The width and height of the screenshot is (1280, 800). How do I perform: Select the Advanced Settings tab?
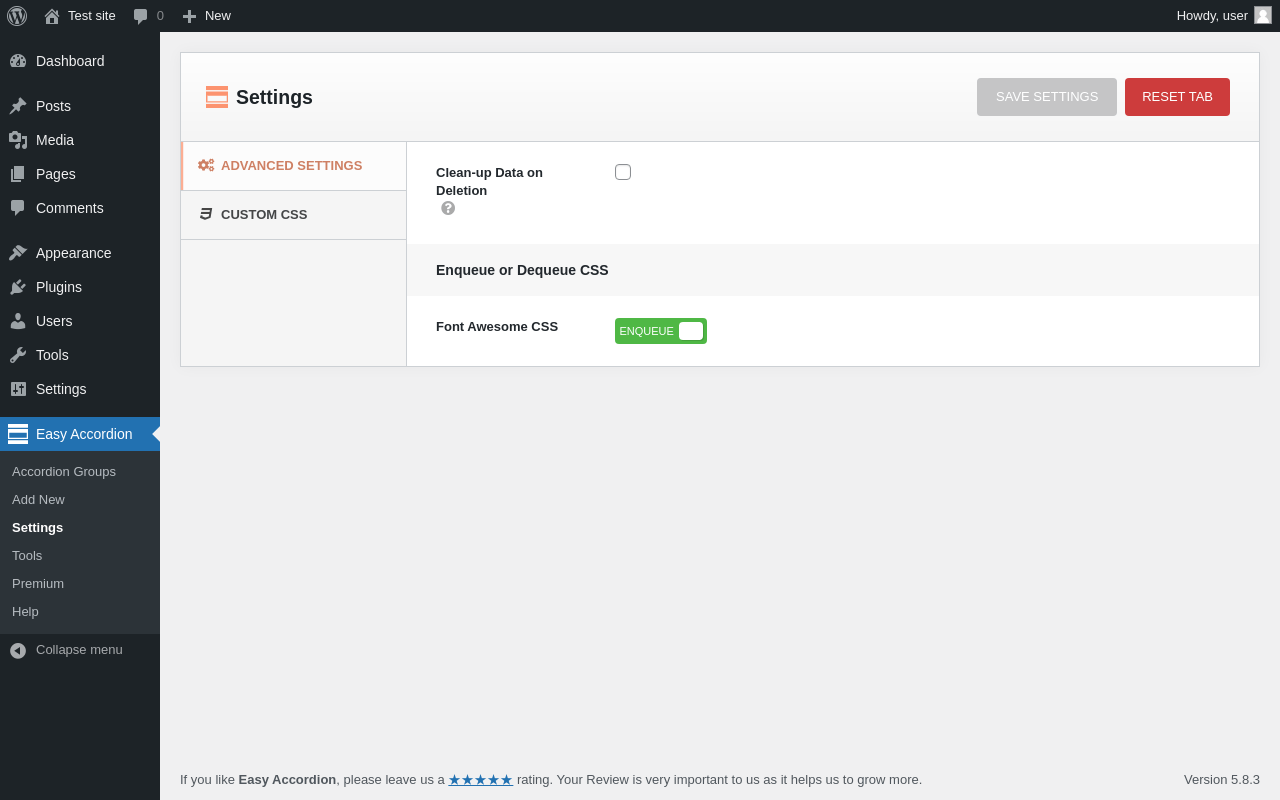pyautogui.click(x=291, y=166)
